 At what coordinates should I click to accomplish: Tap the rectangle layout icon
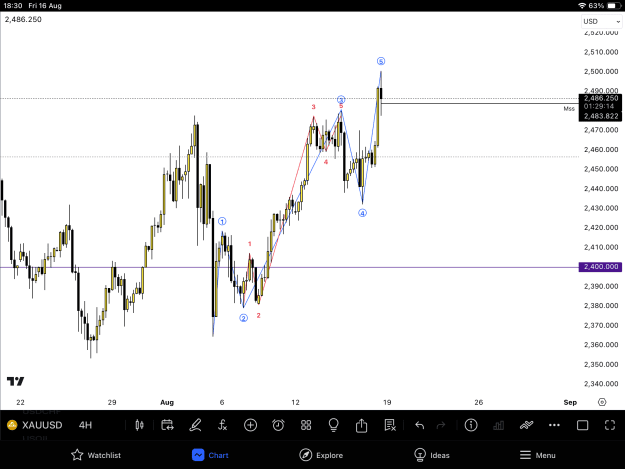coord(582,425)
